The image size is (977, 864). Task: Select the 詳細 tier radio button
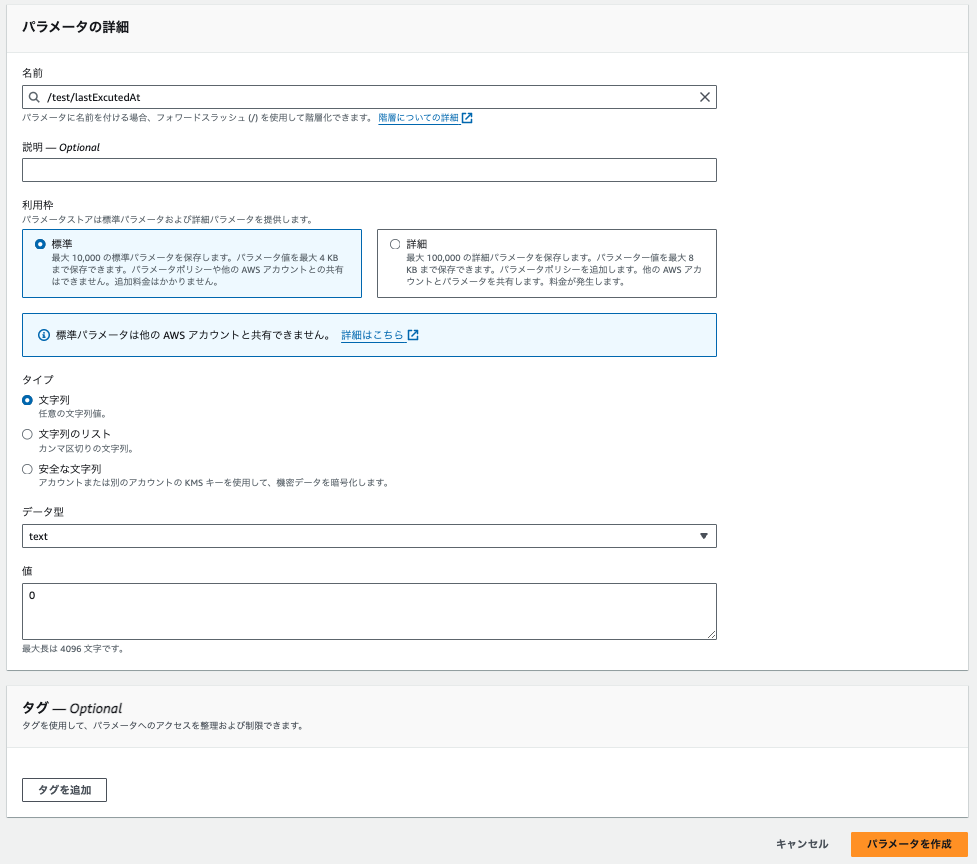pos(395,244)
